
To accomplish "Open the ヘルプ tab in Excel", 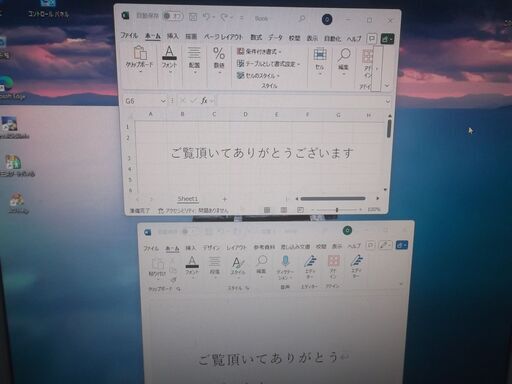I will pos(354,39).
